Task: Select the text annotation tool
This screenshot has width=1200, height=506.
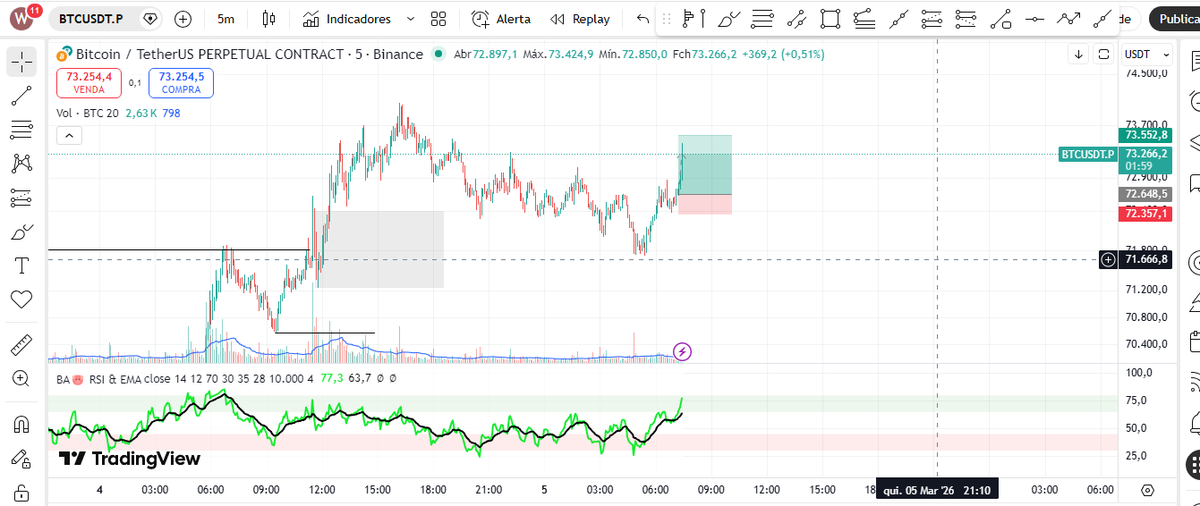Action: (22, 265)
